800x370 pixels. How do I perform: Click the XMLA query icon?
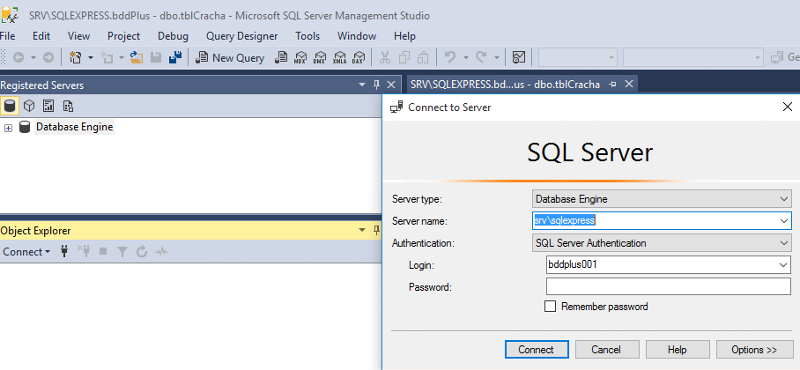click(340, 58)
